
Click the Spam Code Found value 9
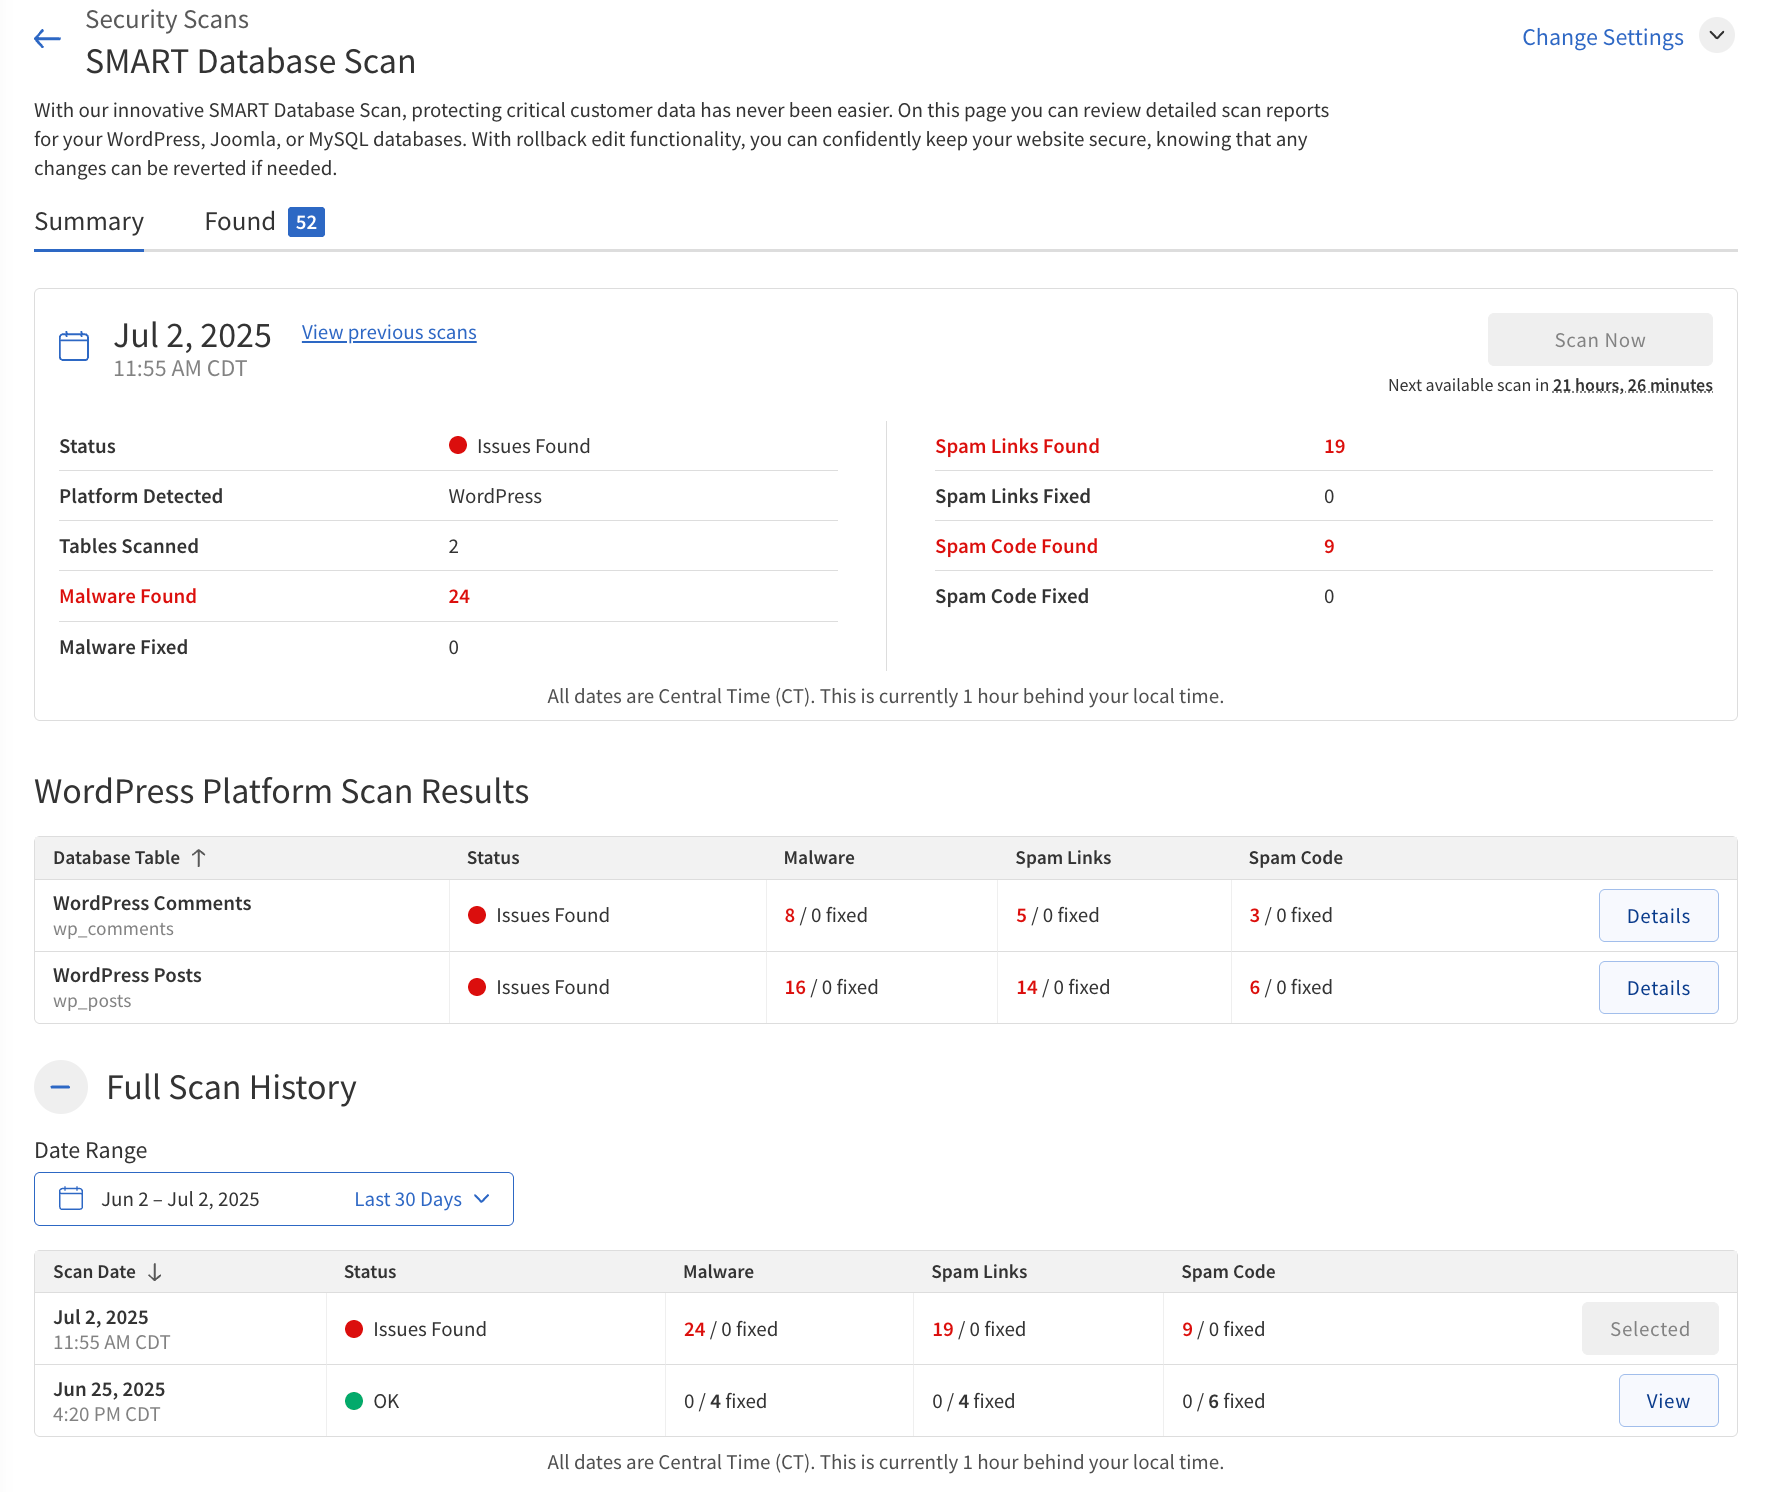point(1329,546)
